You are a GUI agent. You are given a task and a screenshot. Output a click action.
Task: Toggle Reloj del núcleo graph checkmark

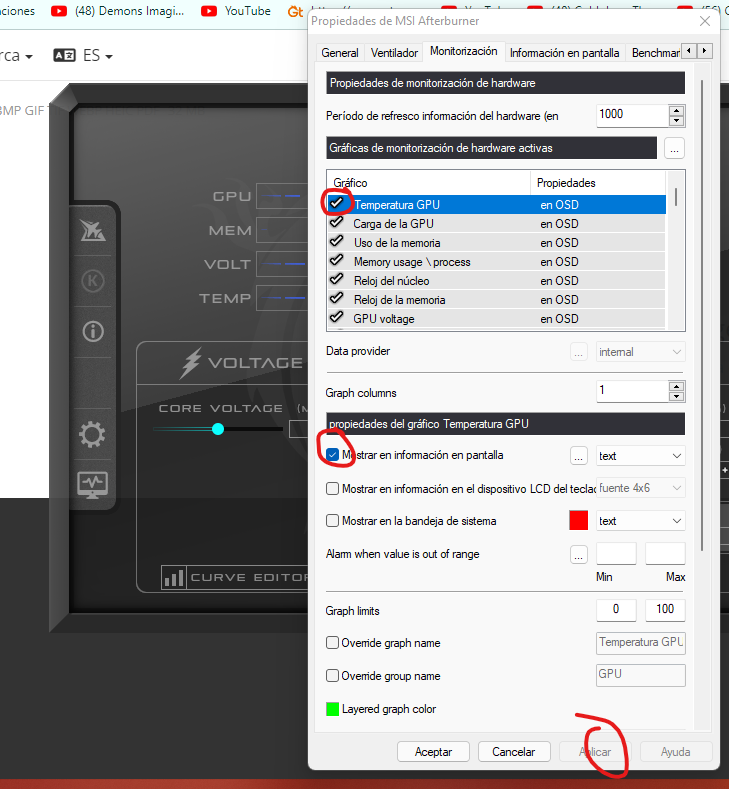click(337, 279)
